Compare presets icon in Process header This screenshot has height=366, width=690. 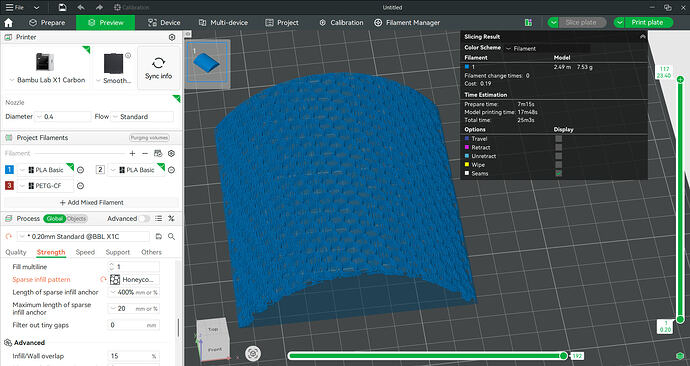point(171,218)
